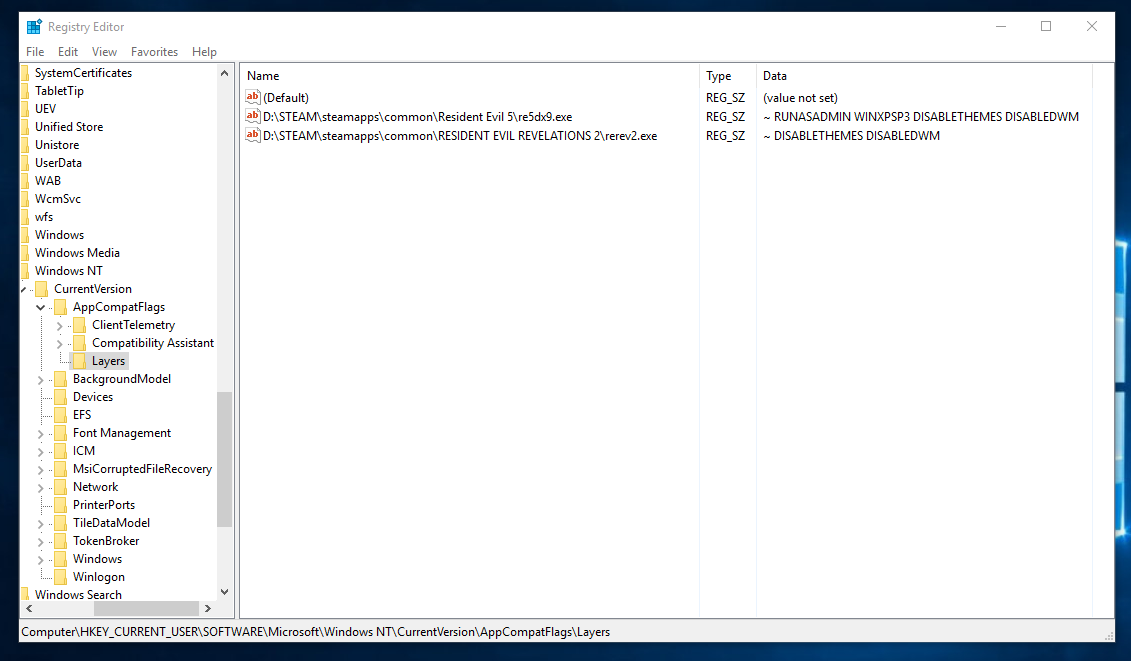Select the Unified Store key

coord(69,127)
